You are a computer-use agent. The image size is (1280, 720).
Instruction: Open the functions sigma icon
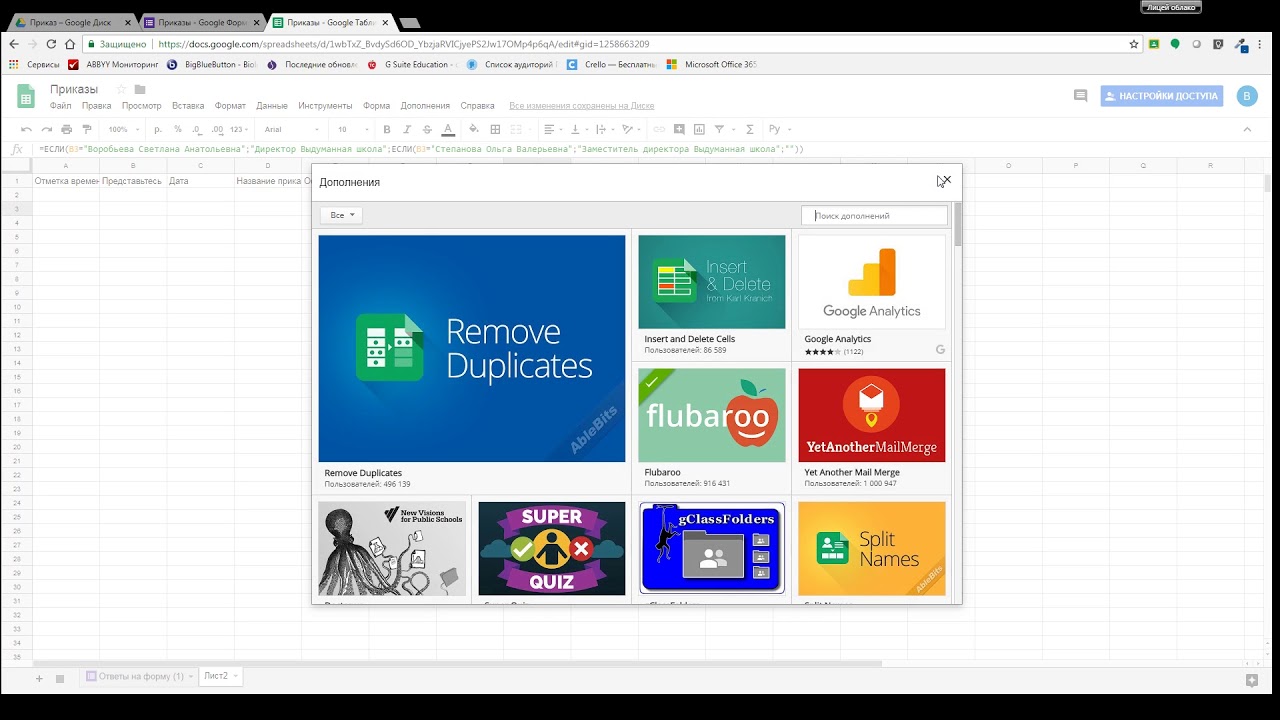coord(749,129)
